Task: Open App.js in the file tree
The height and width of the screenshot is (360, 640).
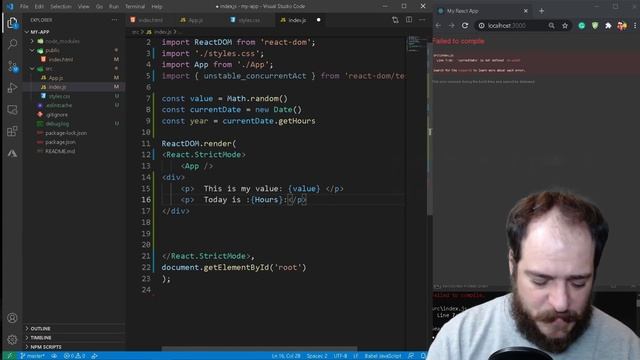Action: 56,78
